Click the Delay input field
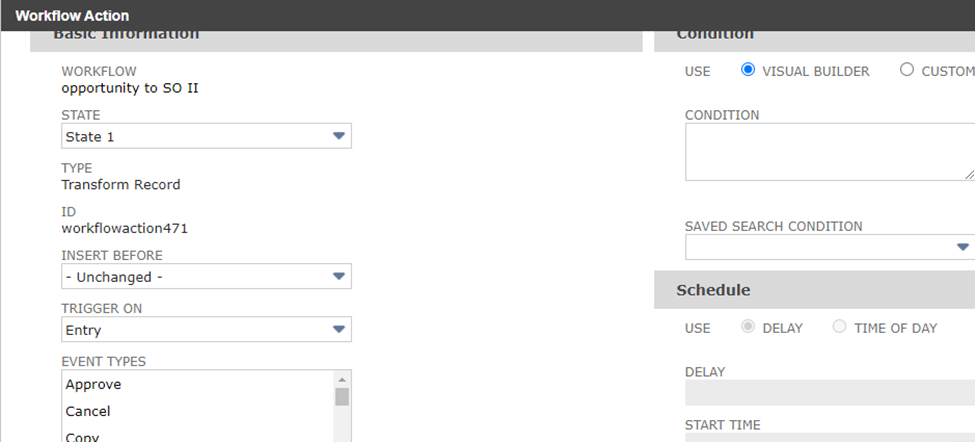Viewport: 975px width, 442px height. (x=830, y=393)
